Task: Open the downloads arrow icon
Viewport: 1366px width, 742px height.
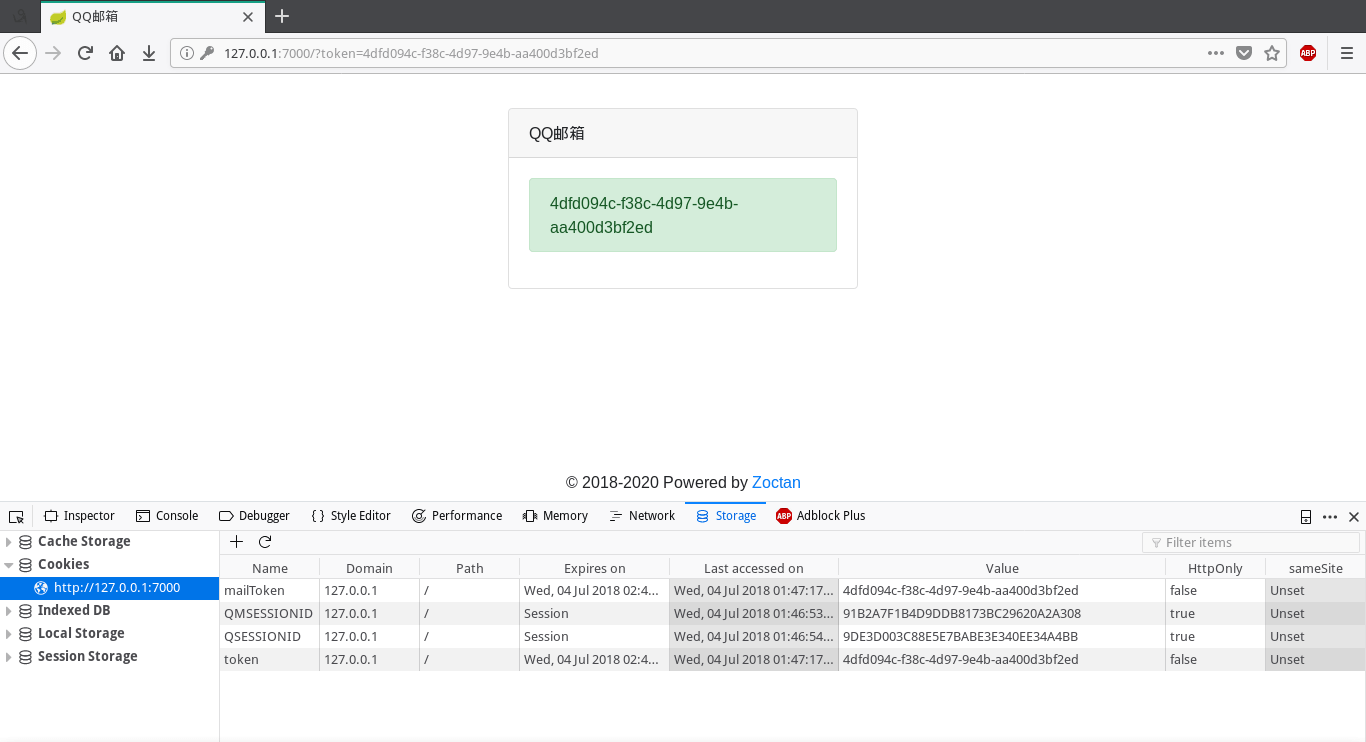Action: coord(149,53)
